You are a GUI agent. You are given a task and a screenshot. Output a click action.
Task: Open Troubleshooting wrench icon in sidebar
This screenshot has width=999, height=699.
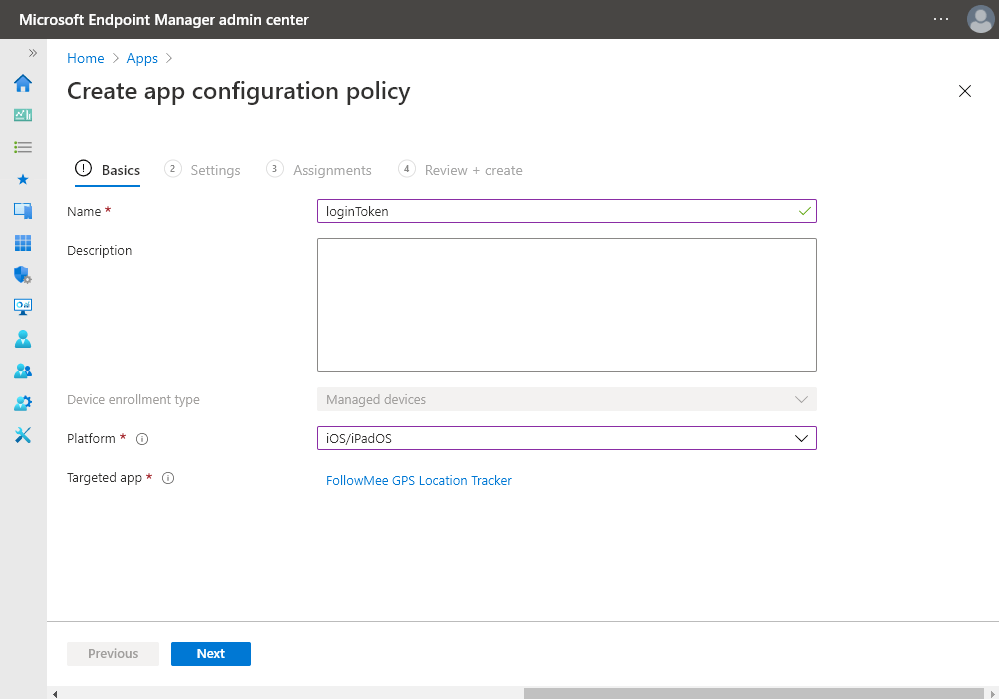[23, 435]
